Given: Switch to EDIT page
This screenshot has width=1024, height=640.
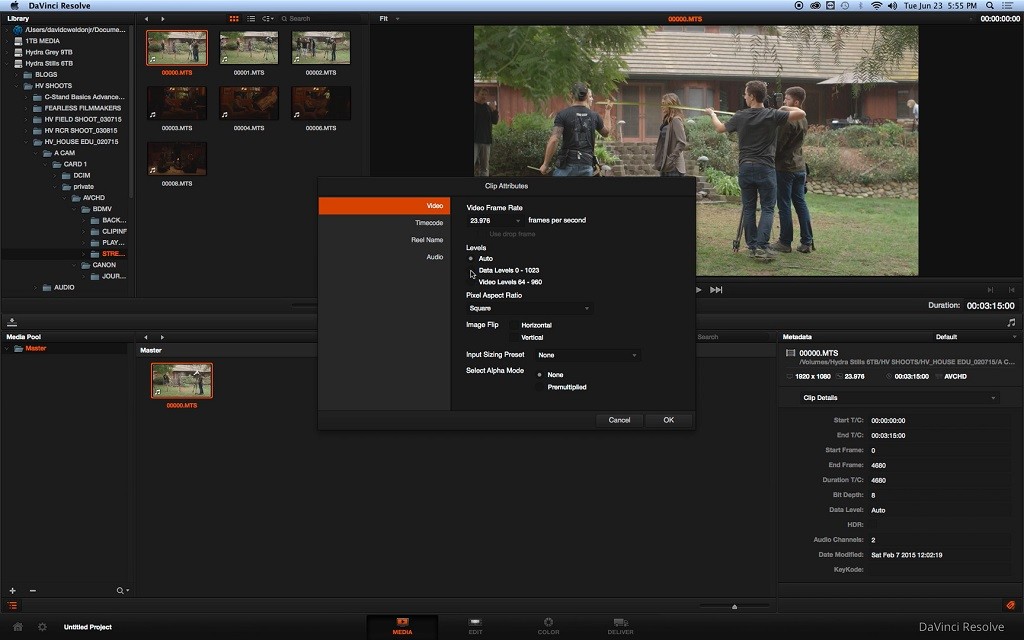Looking at the screenshot, I should click(x=475, y=626).
